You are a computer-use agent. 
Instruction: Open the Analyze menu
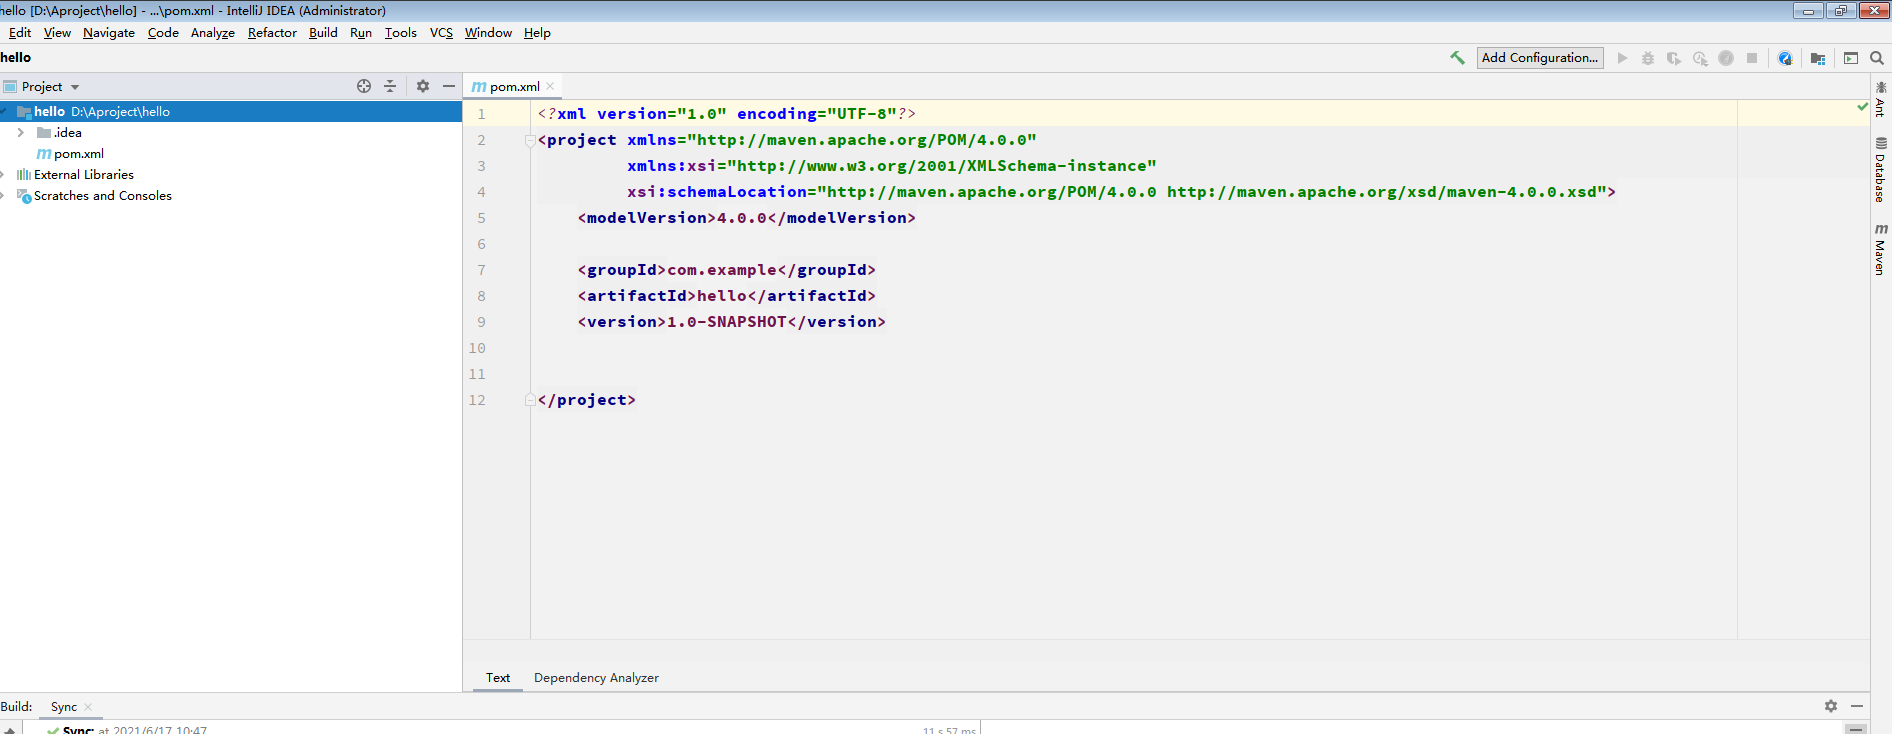tap(213, 32)
